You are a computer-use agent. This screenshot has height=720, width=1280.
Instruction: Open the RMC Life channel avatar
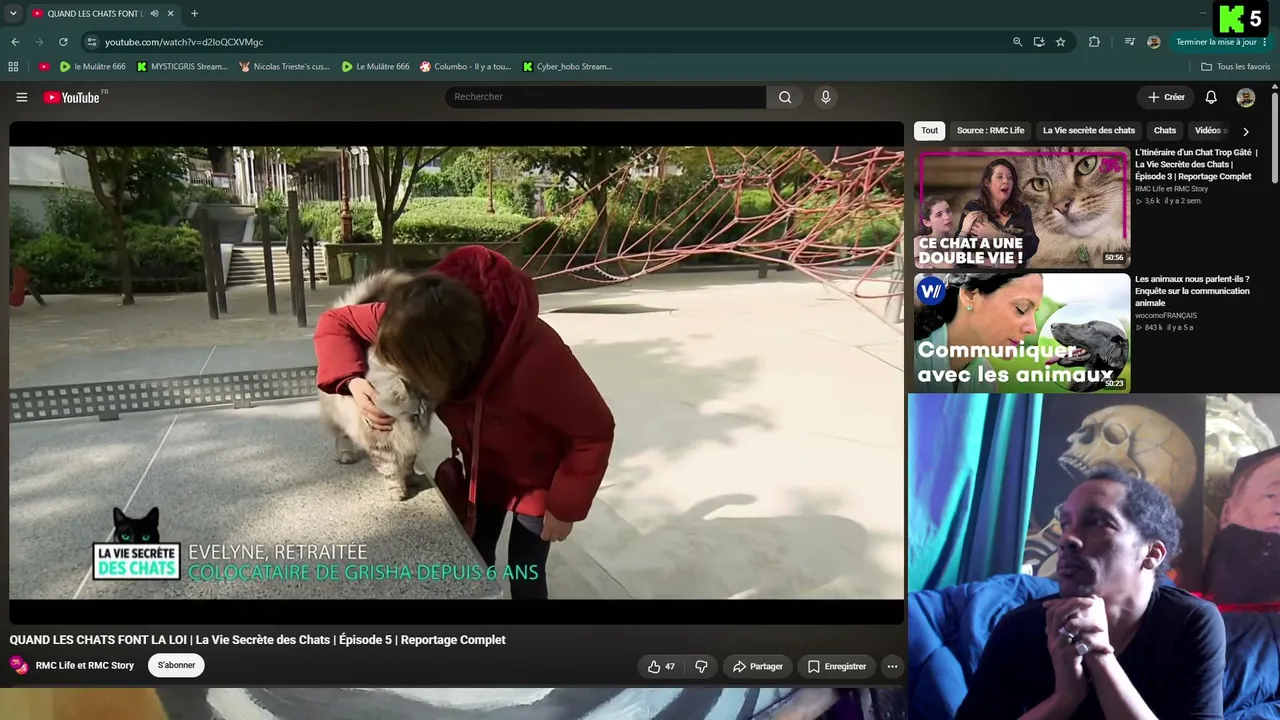19,665
